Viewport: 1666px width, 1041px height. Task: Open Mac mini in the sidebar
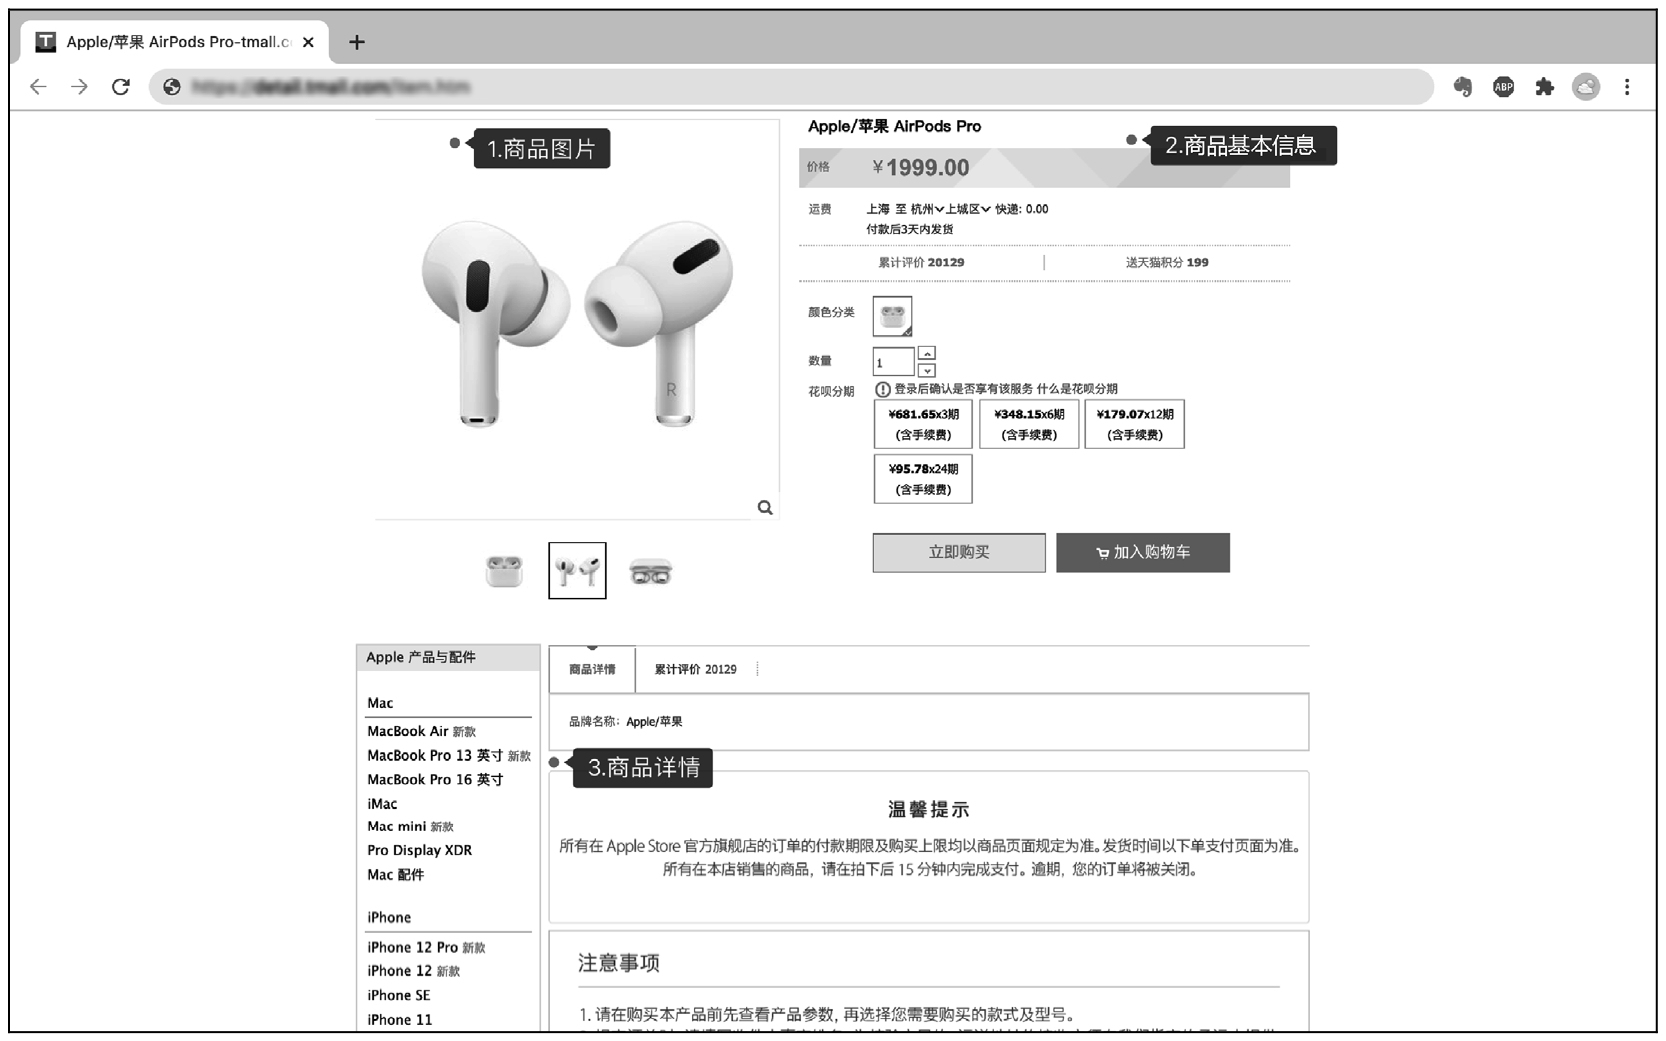[x=410, y=826]
